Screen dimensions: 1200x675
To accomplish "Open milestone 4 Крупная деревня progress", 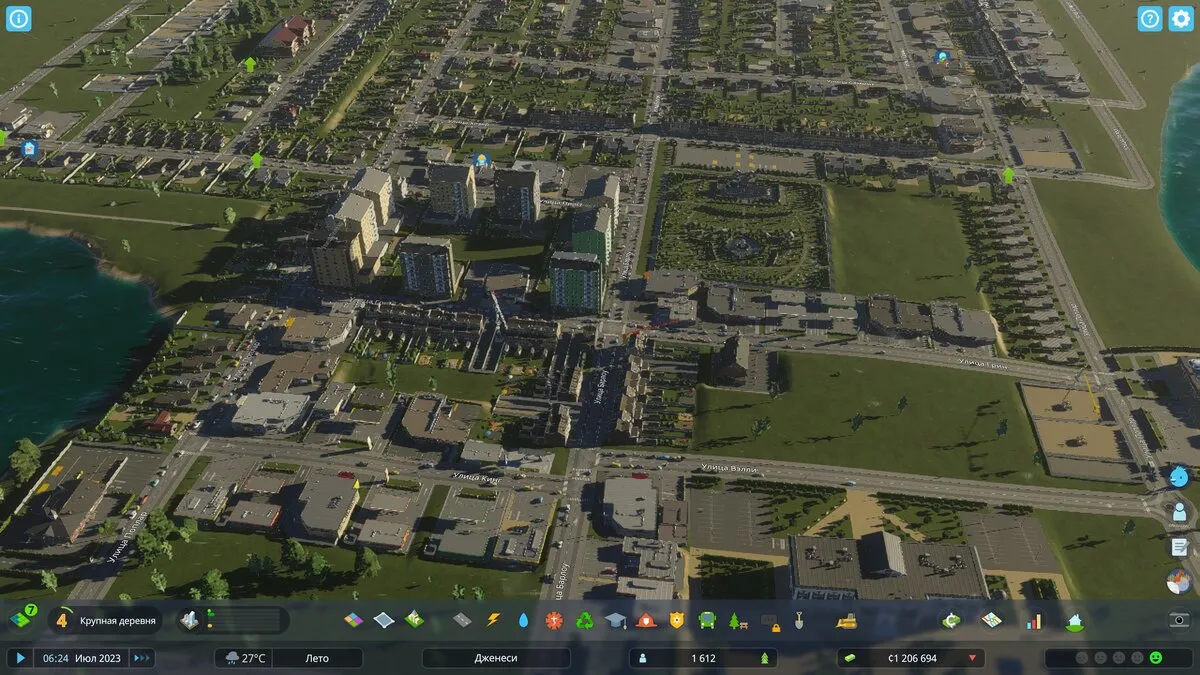I will click(106, 620).
